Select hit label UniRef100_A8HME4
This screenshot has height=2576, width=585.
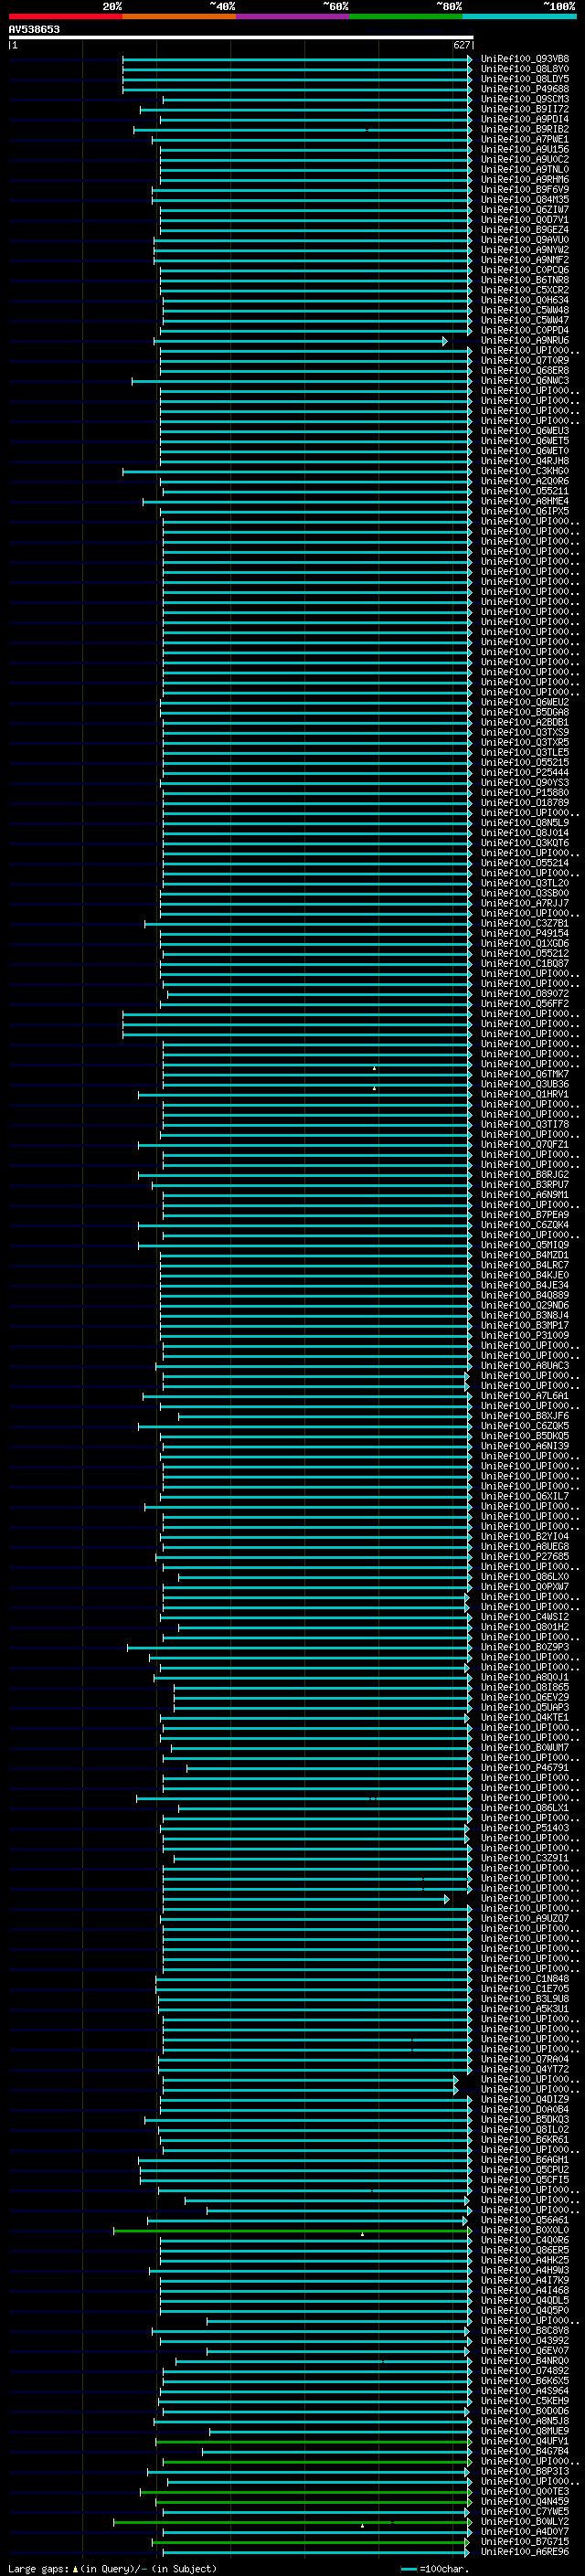[x=525, y=501]
